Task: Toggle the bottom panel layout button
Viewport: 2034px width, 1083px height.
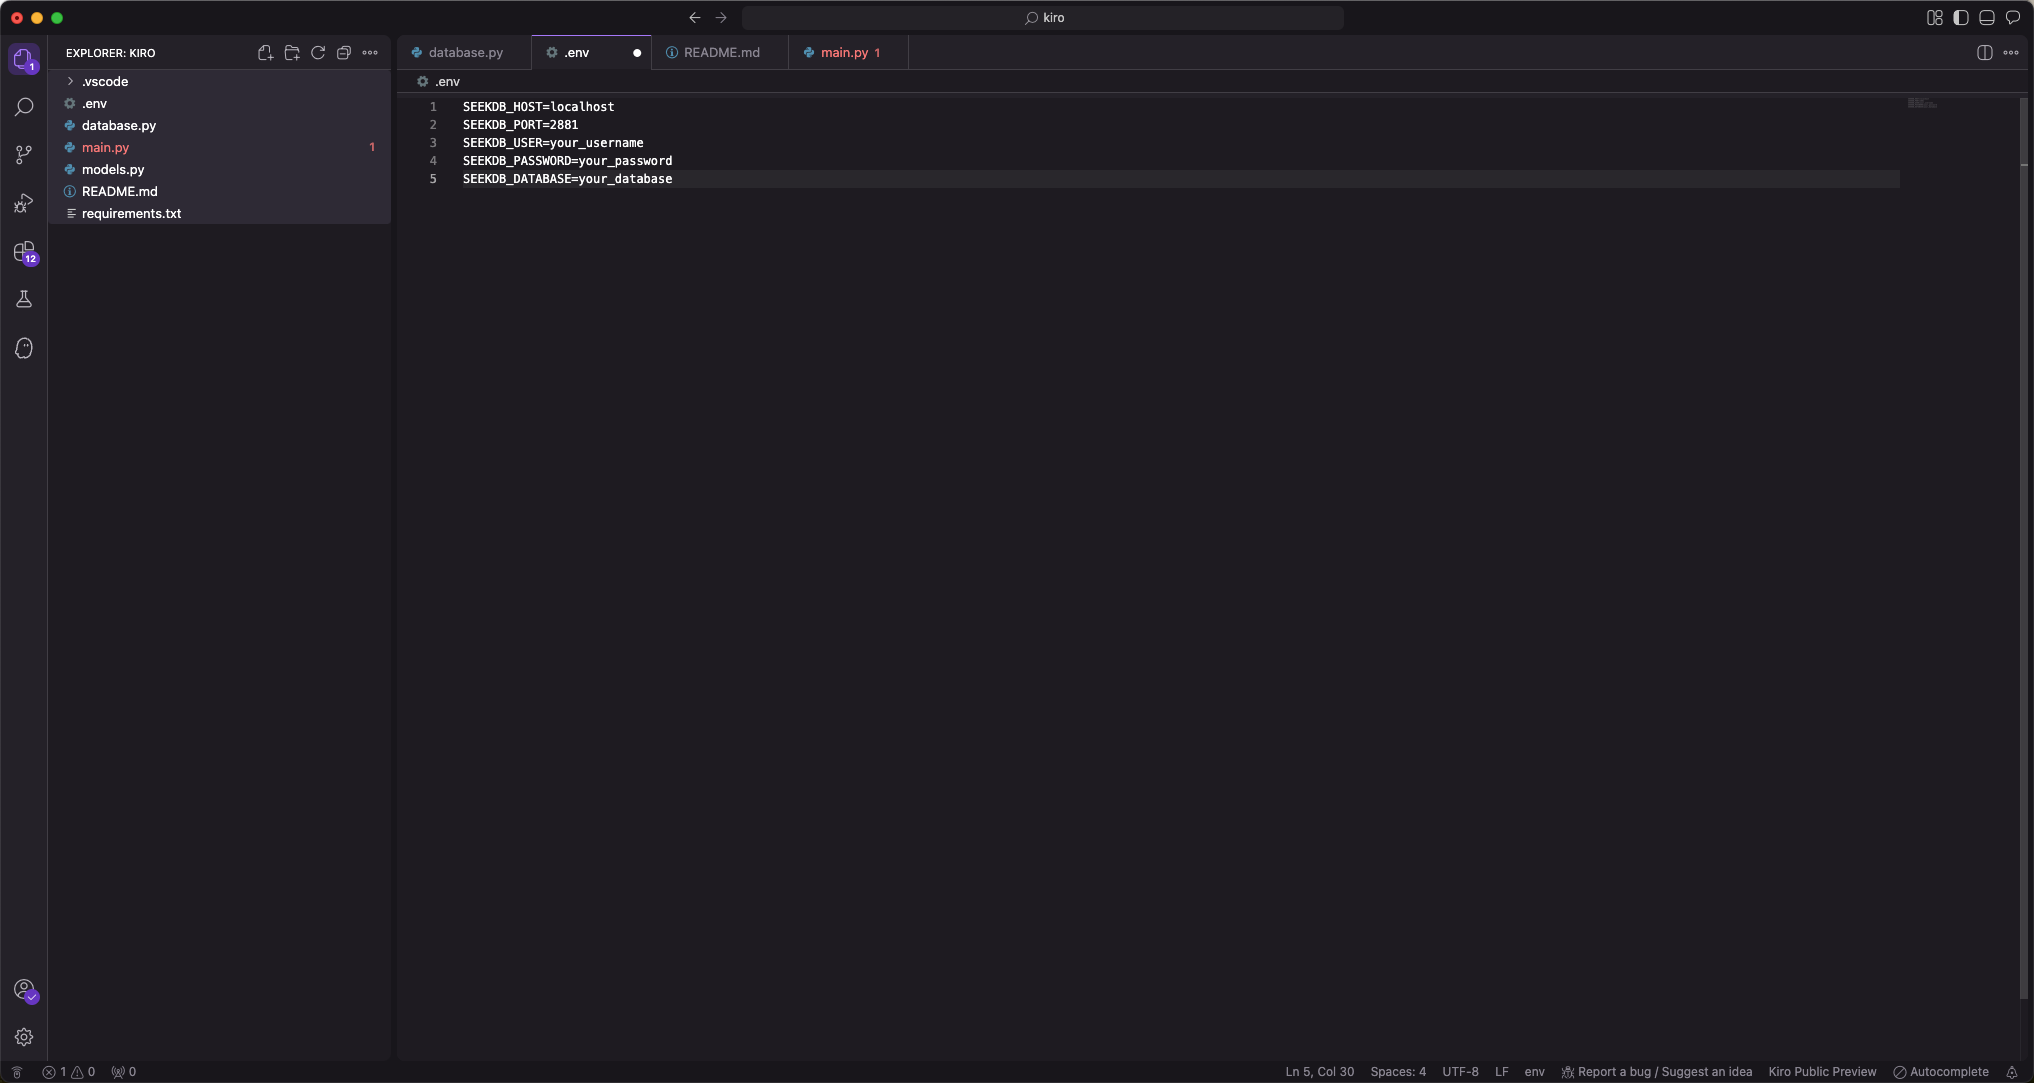Action: (x=1987, y=18)
